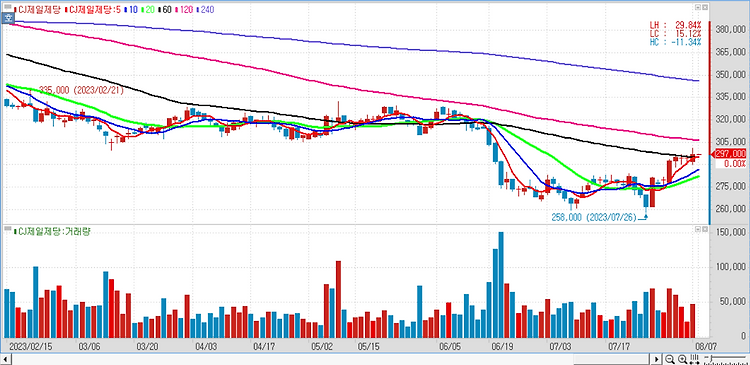Zoom out with the minus magnifier icon
750x365 pixels.
[671, 359]
